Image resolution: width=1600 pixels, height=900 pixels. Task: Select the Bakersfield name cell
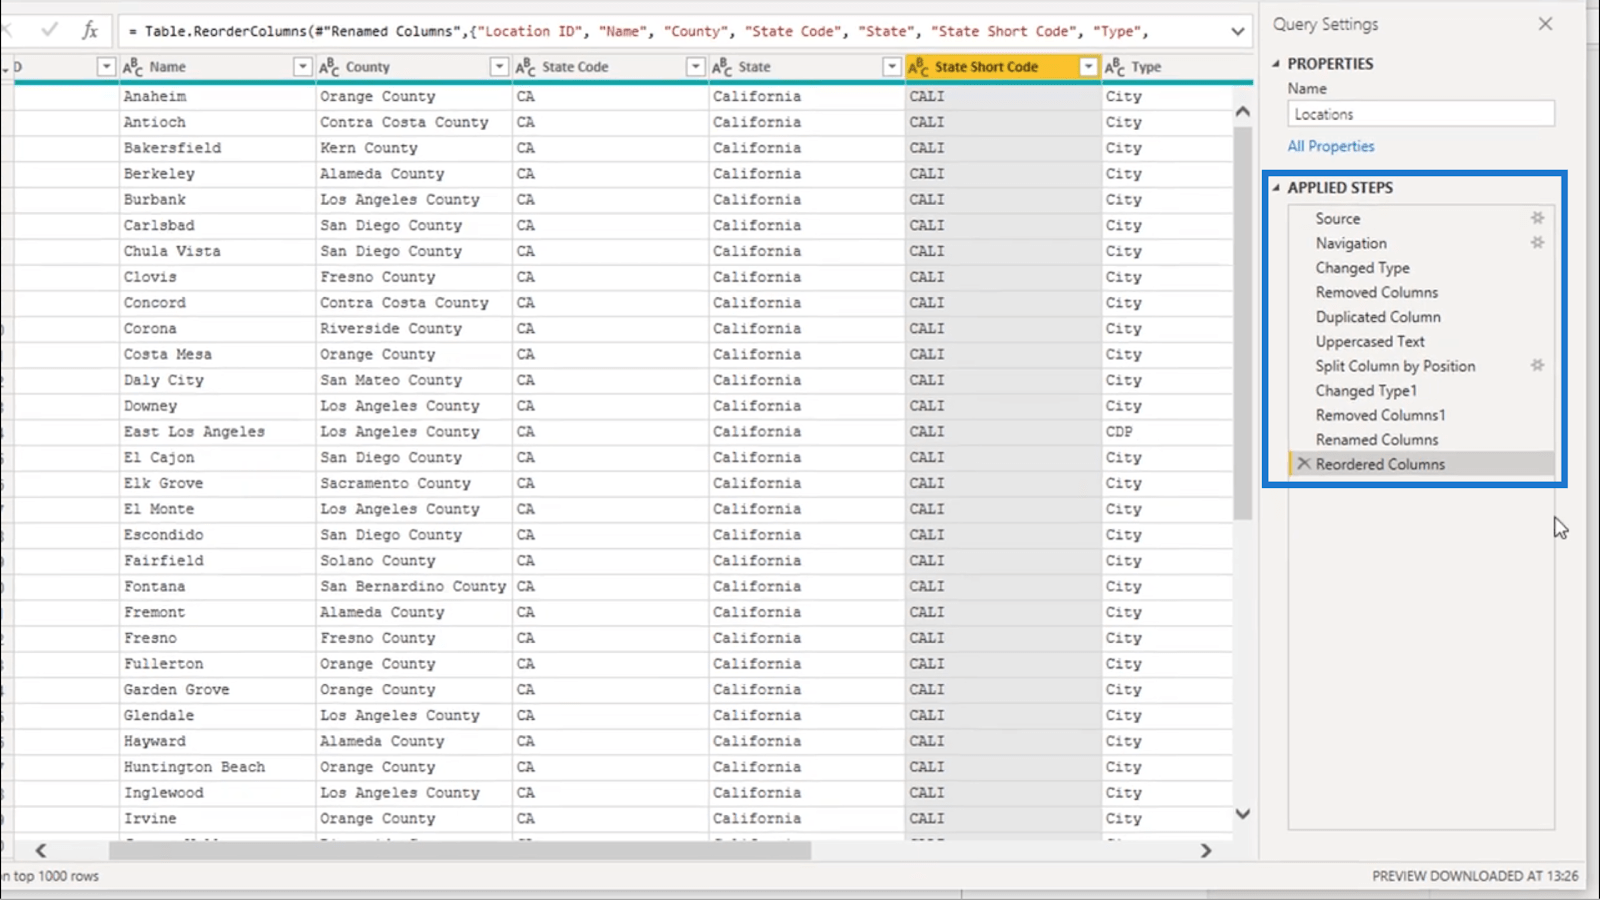pos(216,148)
